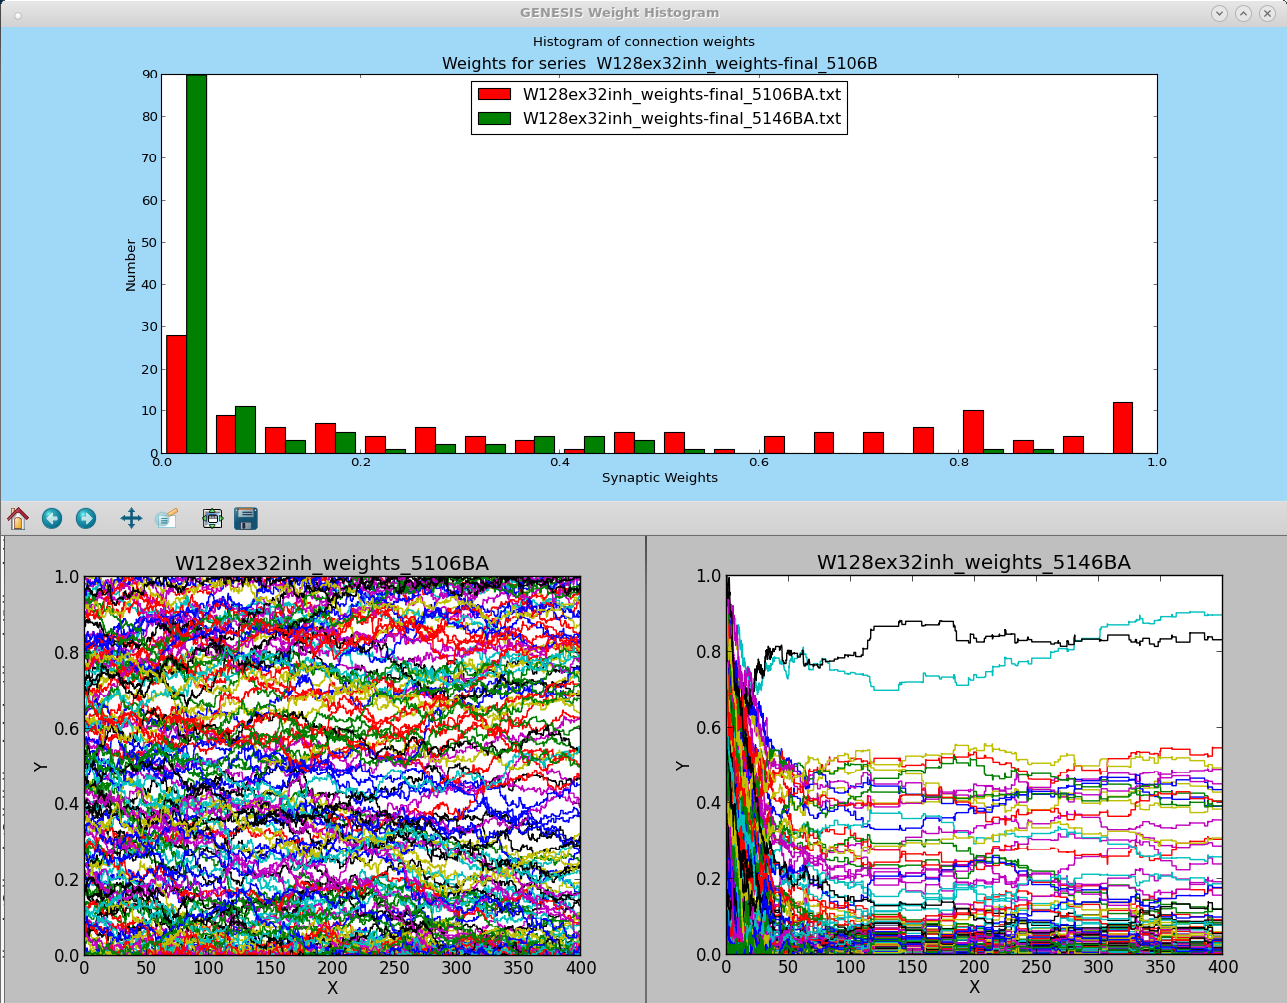Roll up the window with the down-arrow button

tap(1219, 13)
